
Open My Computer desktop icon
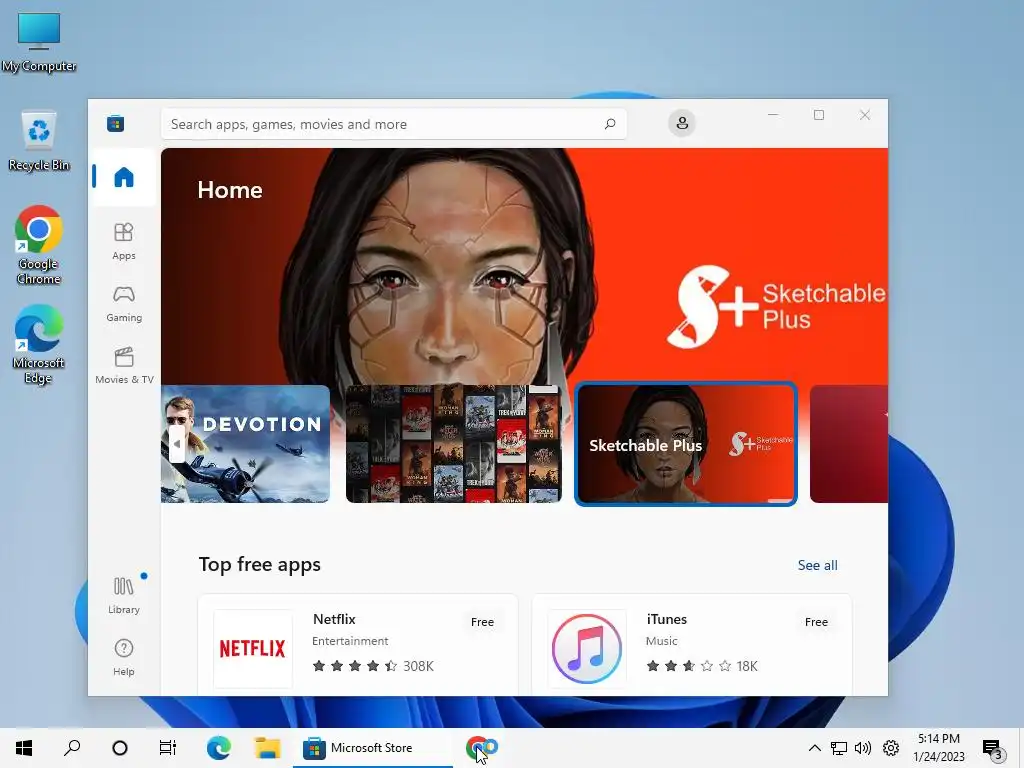[39, 42]
